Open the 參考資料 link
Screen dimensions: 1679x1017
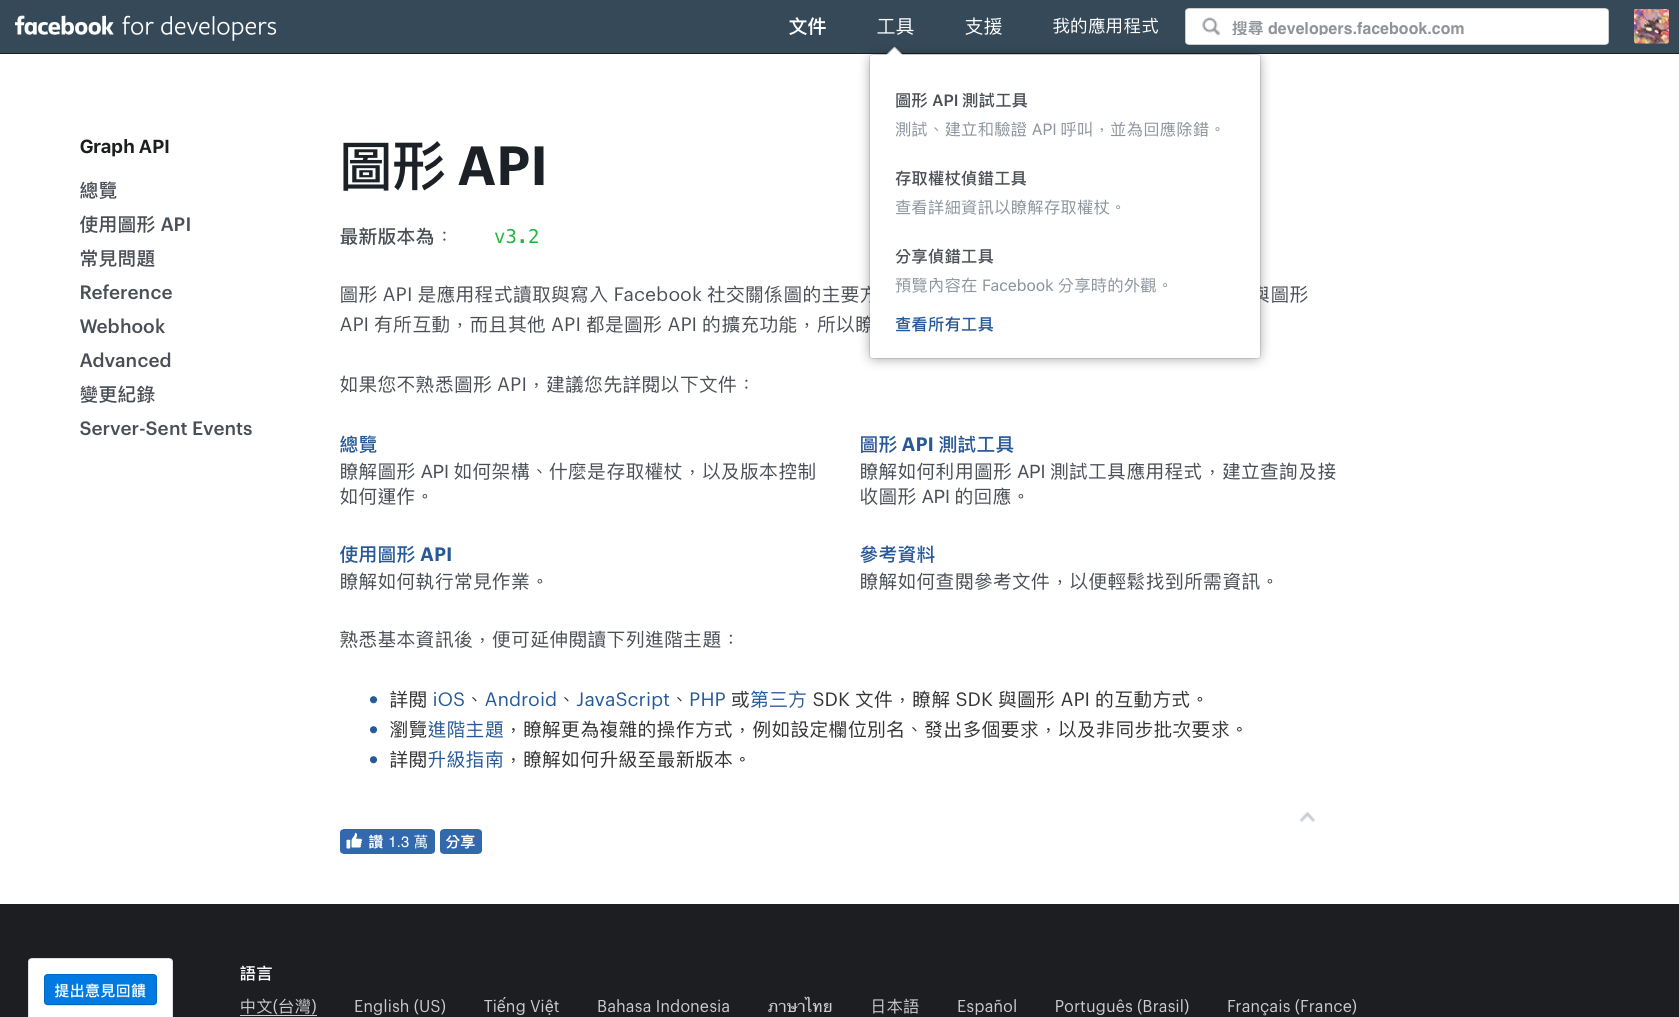pyautogui.click(x=897, y=554)
